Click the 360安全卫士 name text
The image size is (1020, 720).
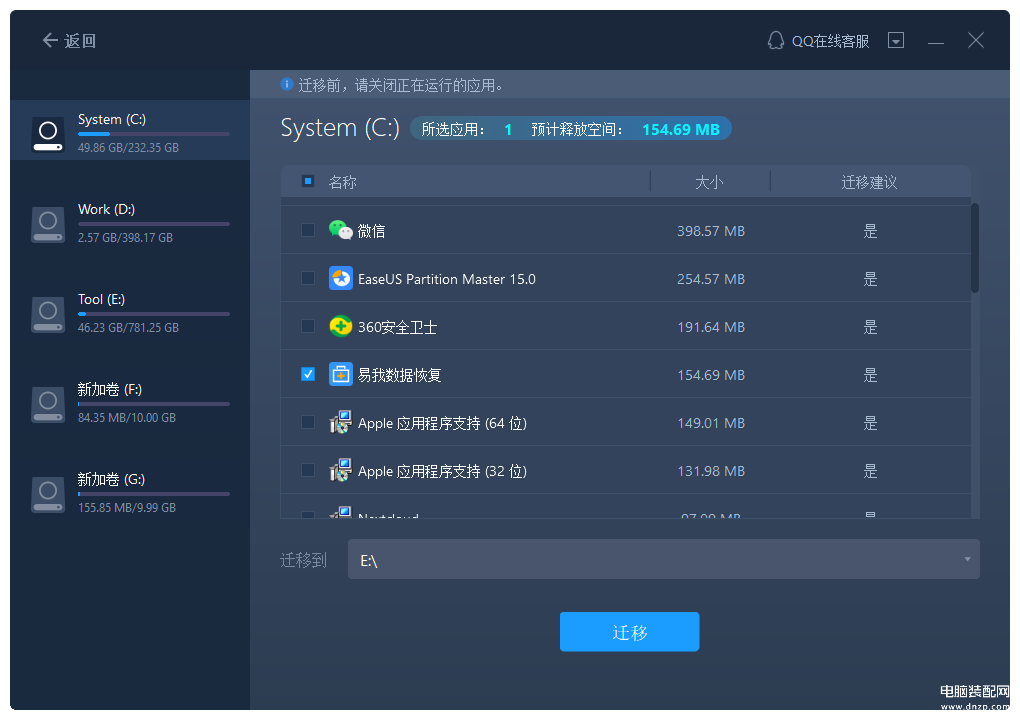(x=397, y=327)
